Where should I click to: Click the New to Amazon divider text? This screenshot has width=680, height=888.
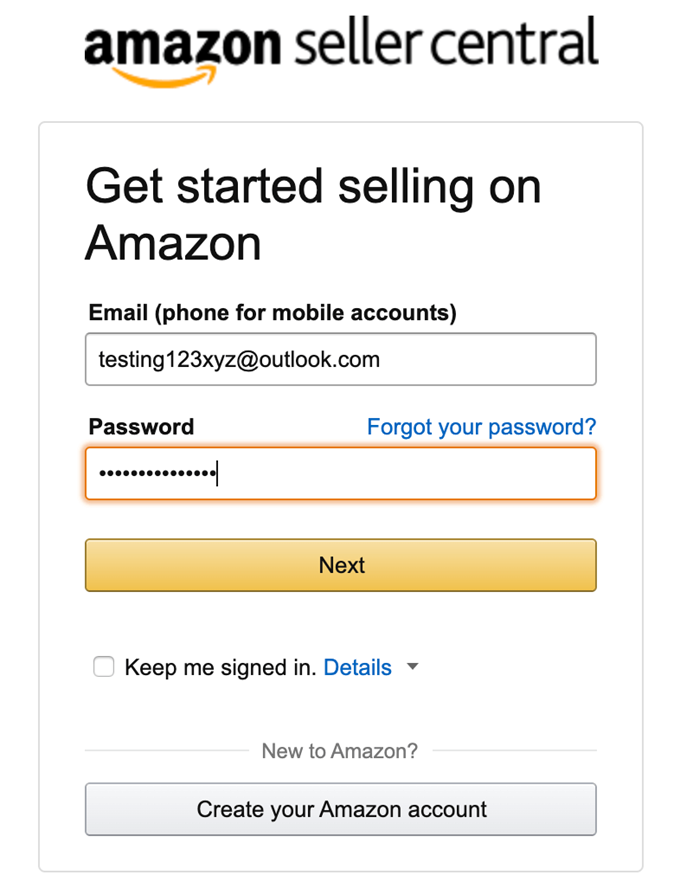[x=340, y=751]
